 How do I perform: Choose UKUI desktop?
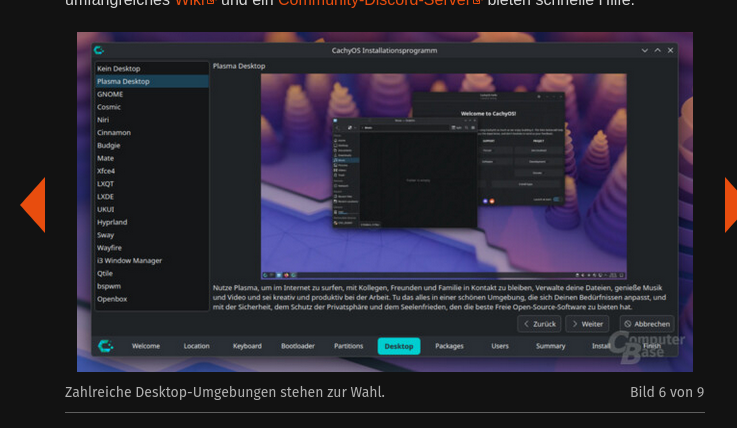(x=152, y=210)
